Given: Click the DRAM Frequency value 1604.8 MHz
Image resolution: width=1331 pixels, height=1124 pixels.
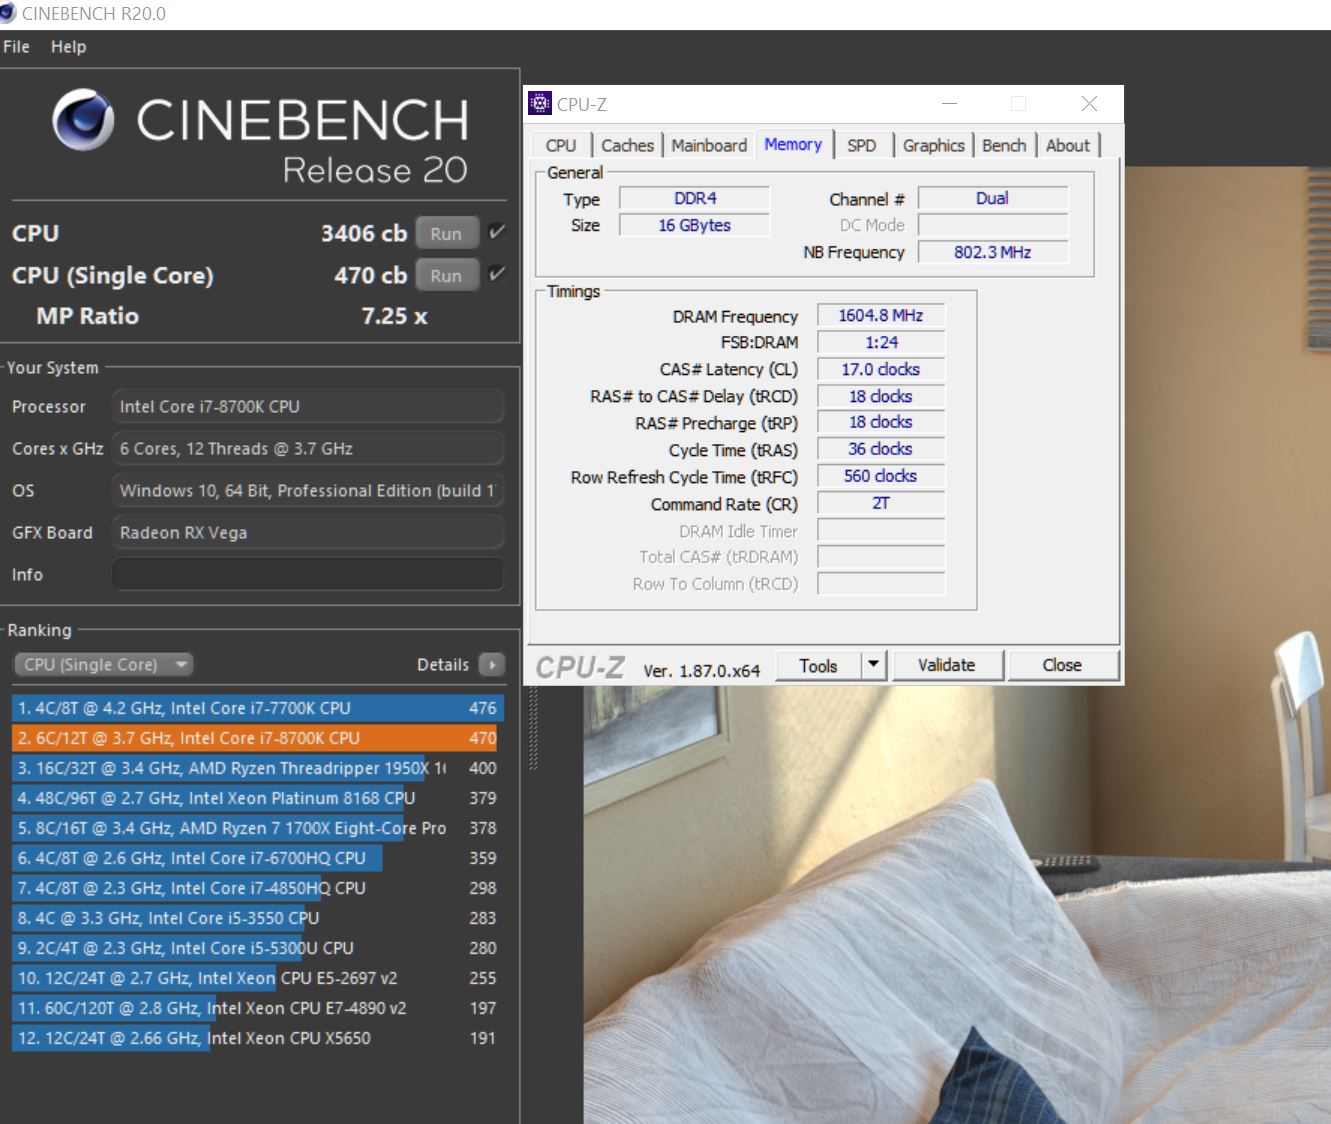Looking at the screenshot, I should [x=881, y=315].
